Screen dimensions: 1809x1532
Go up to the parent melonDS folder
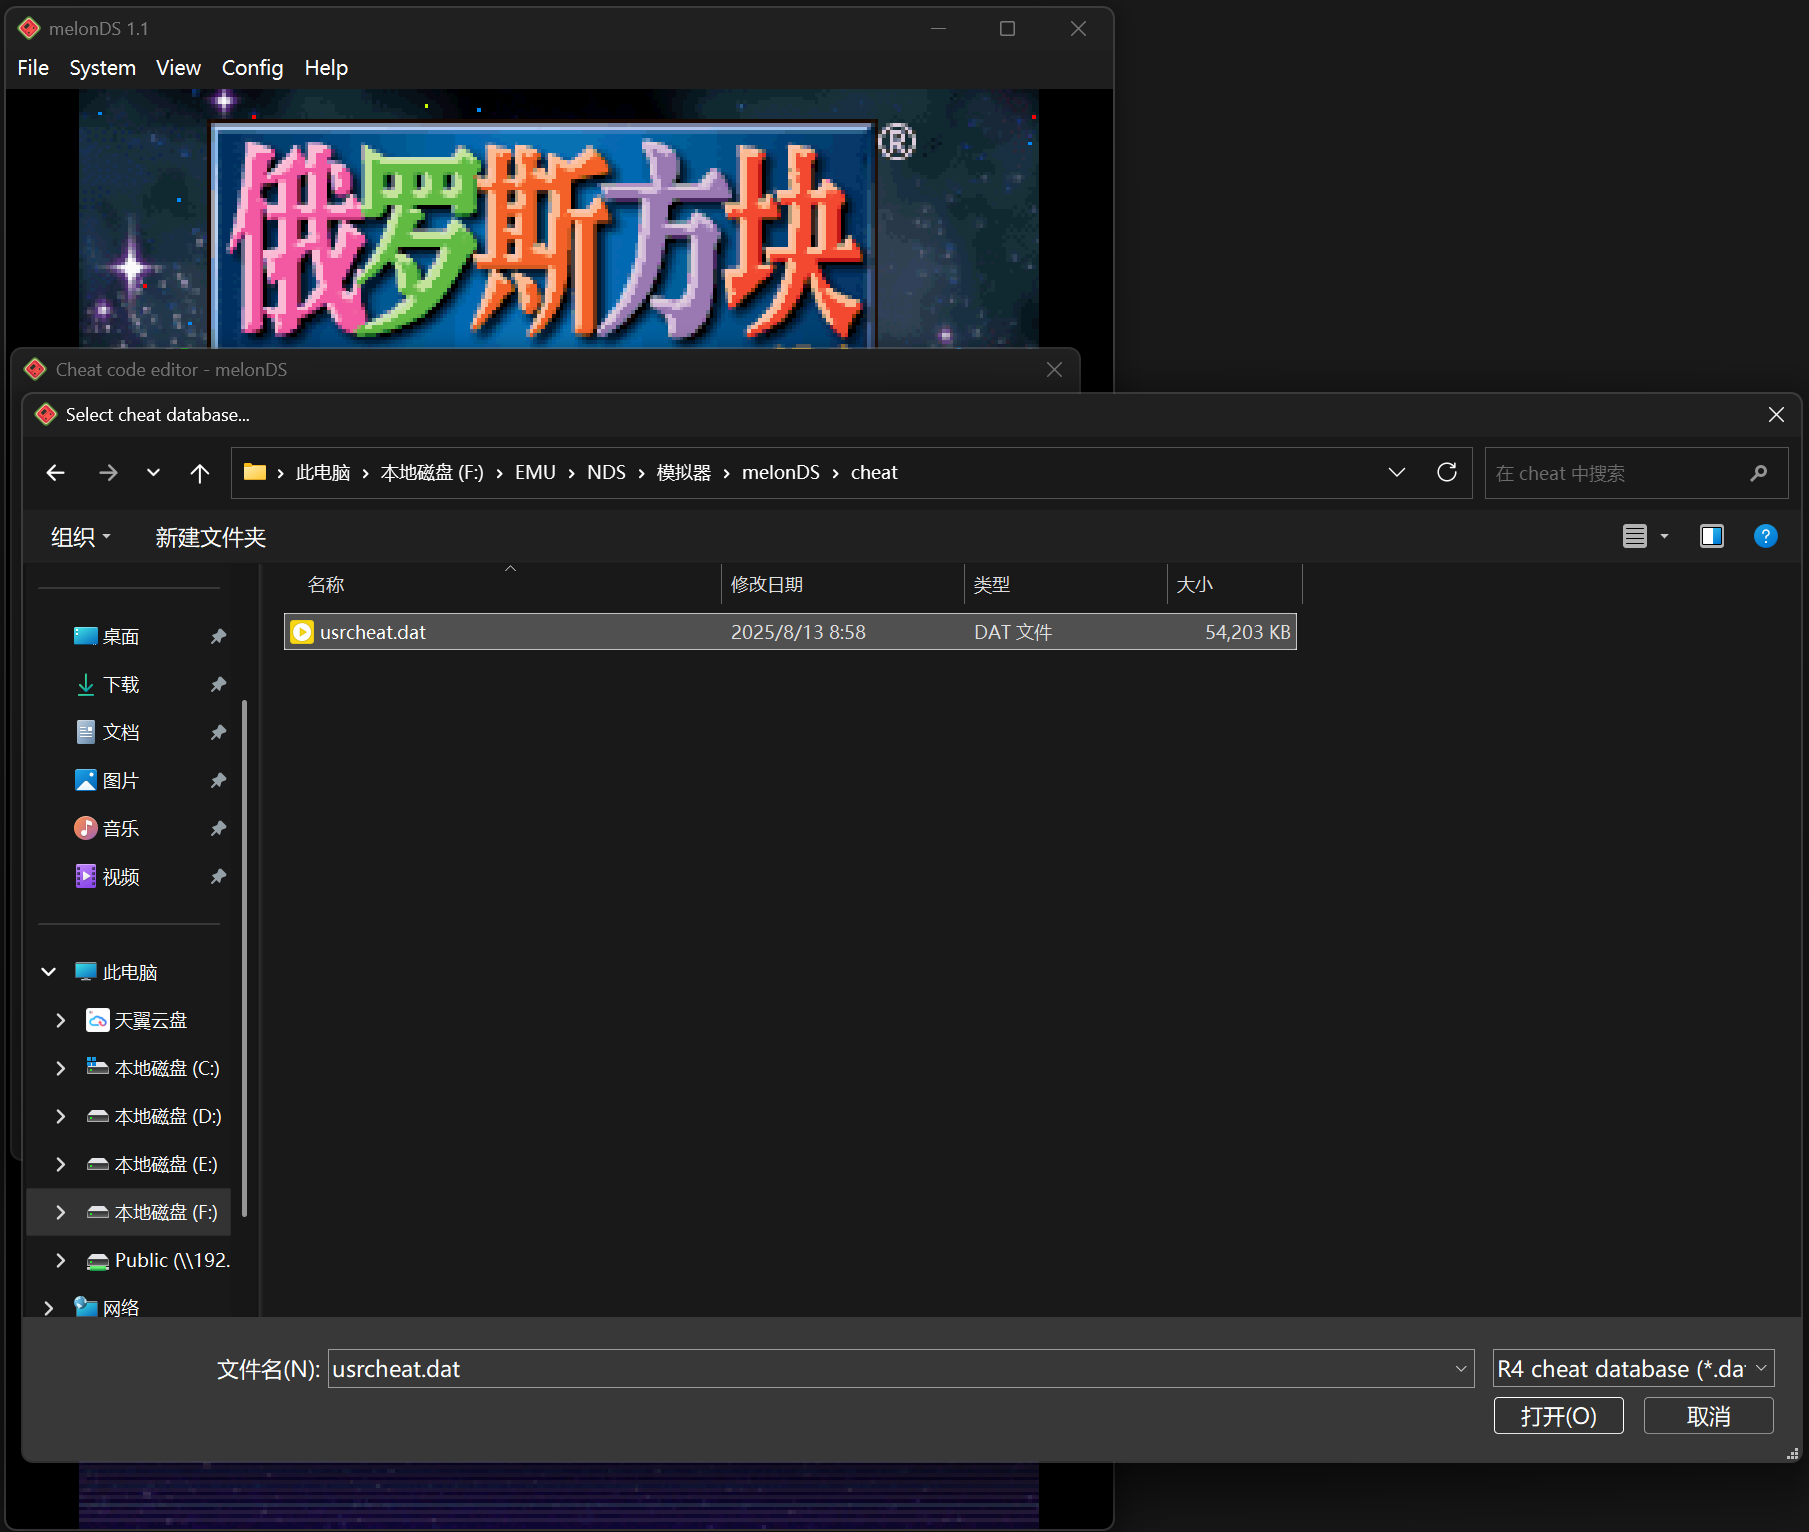click(x=199, y=472)
